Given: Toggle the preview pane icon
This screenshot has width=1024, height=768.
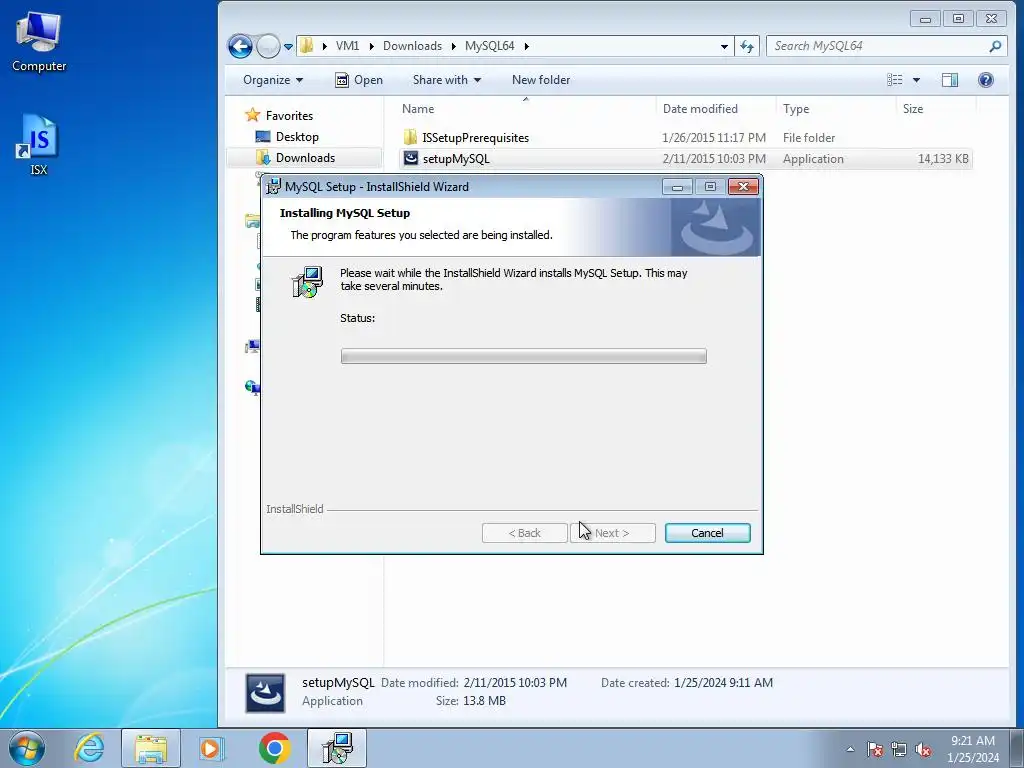Looking at the screenshot, I should click(950, 80).
